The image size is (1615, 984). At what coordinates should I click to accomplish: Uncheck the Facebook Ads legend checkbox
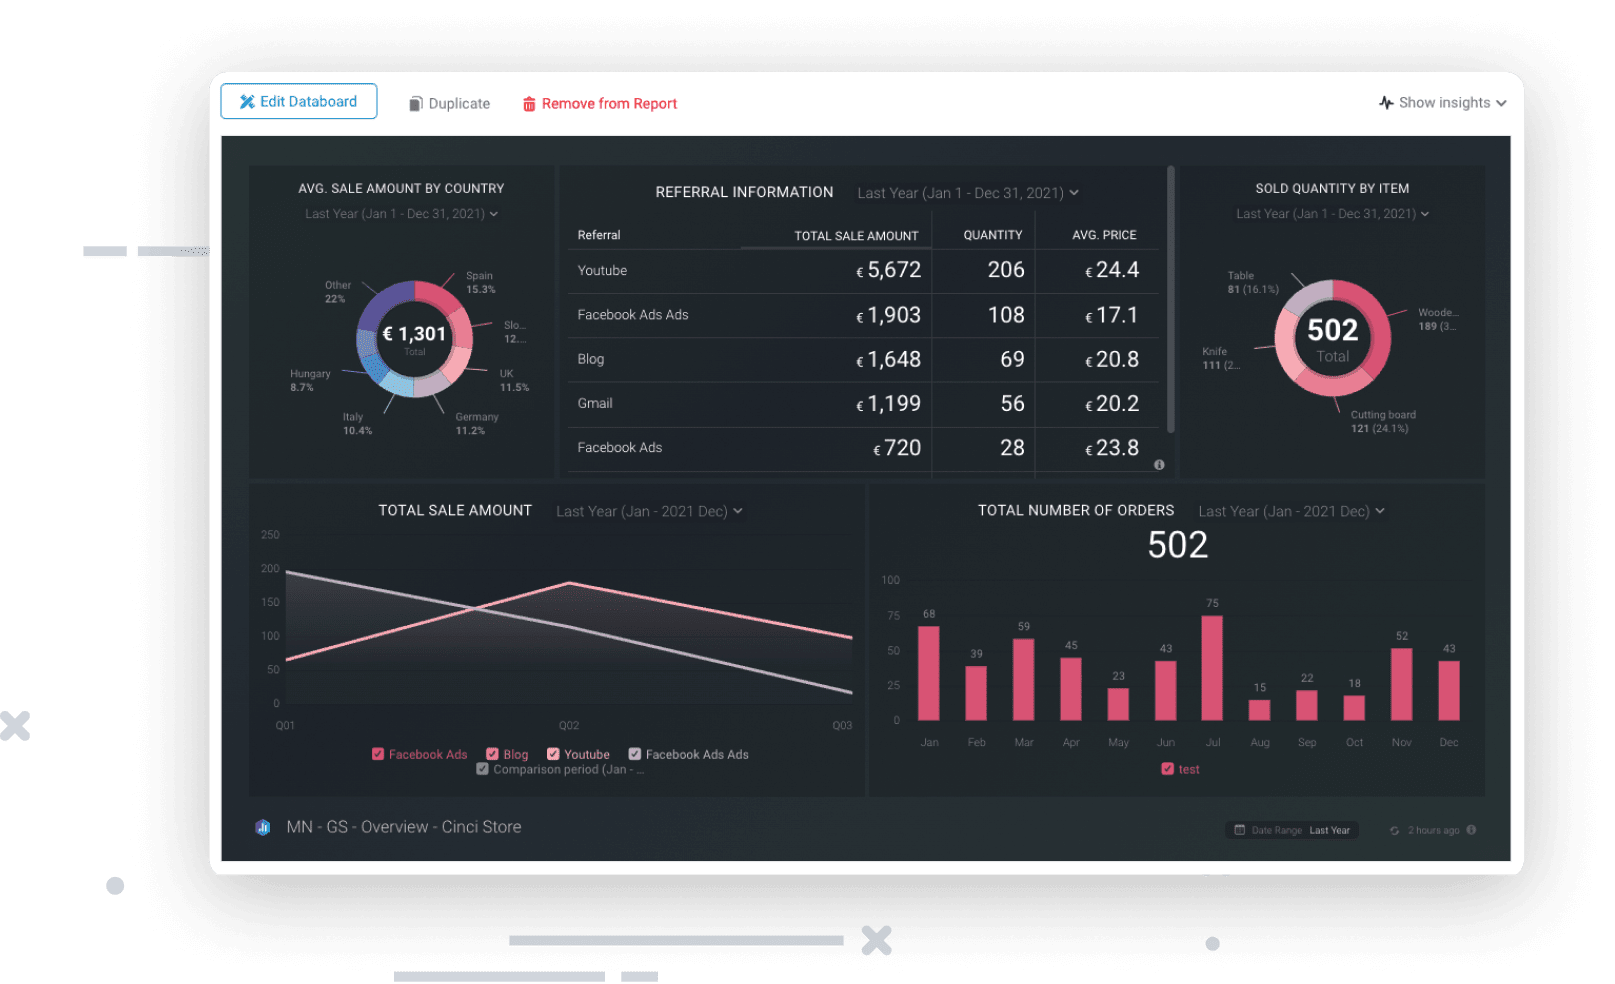378,754
